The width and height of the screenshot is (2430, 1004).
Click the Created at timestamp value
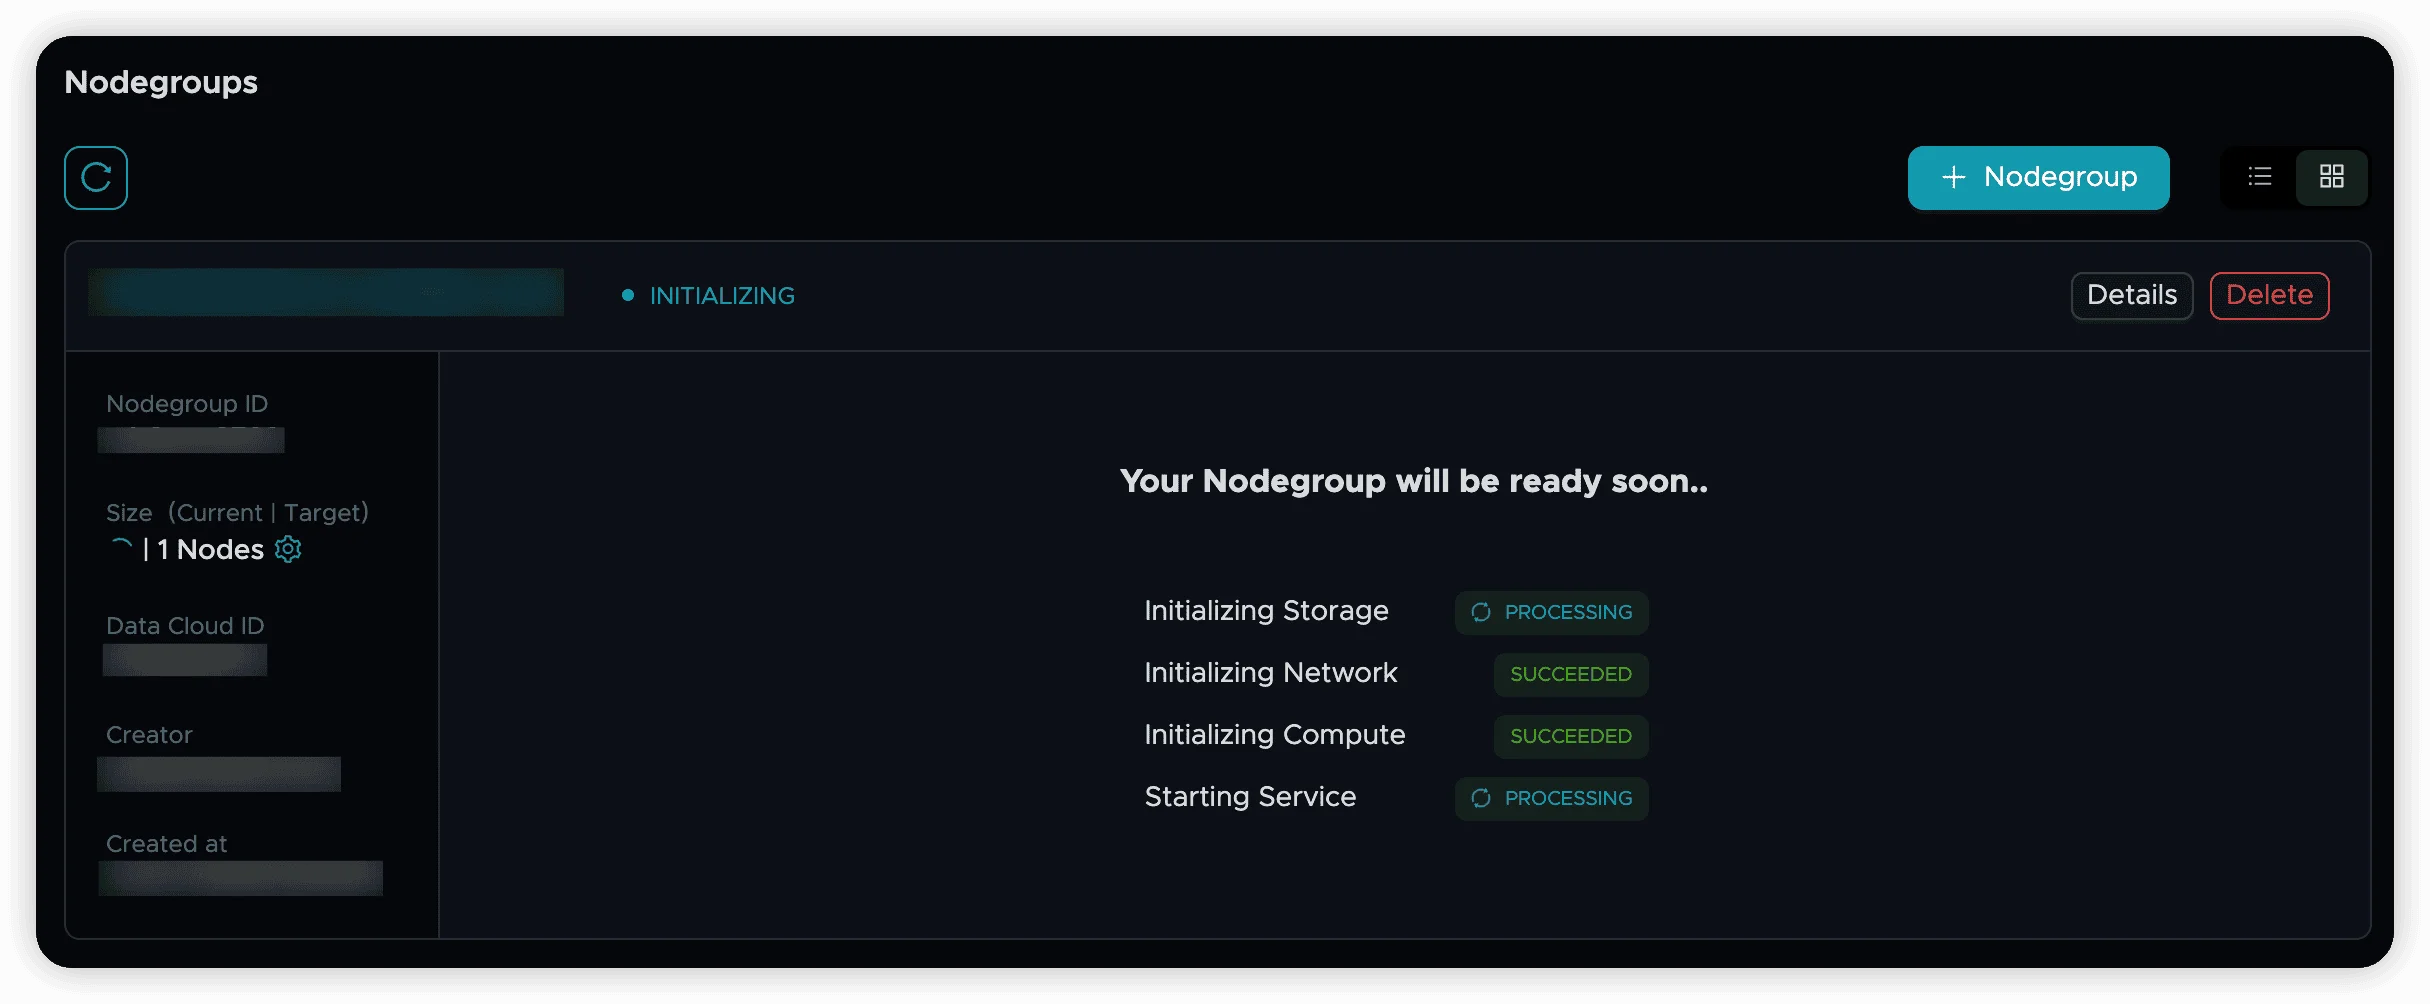[x=240, y=878]
